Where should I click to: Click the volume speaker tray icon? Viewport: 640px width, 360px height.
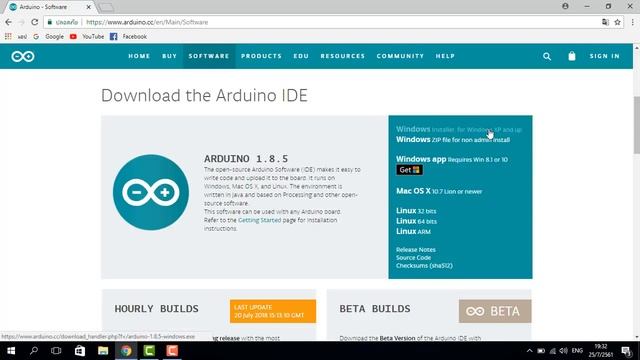[x=564, y=351]
